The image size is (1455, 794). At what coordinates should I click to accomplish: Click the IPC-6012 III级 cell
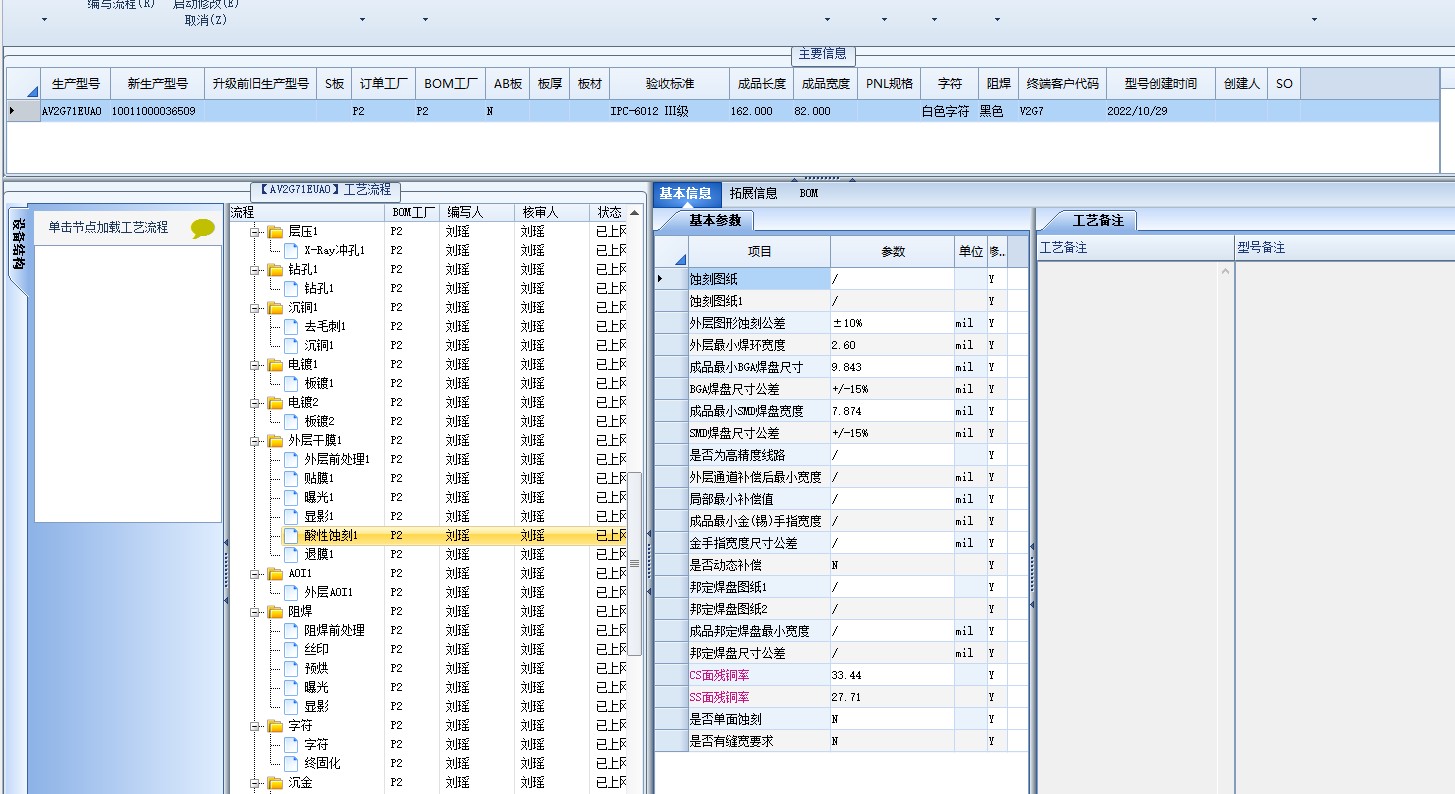(669, 111)
